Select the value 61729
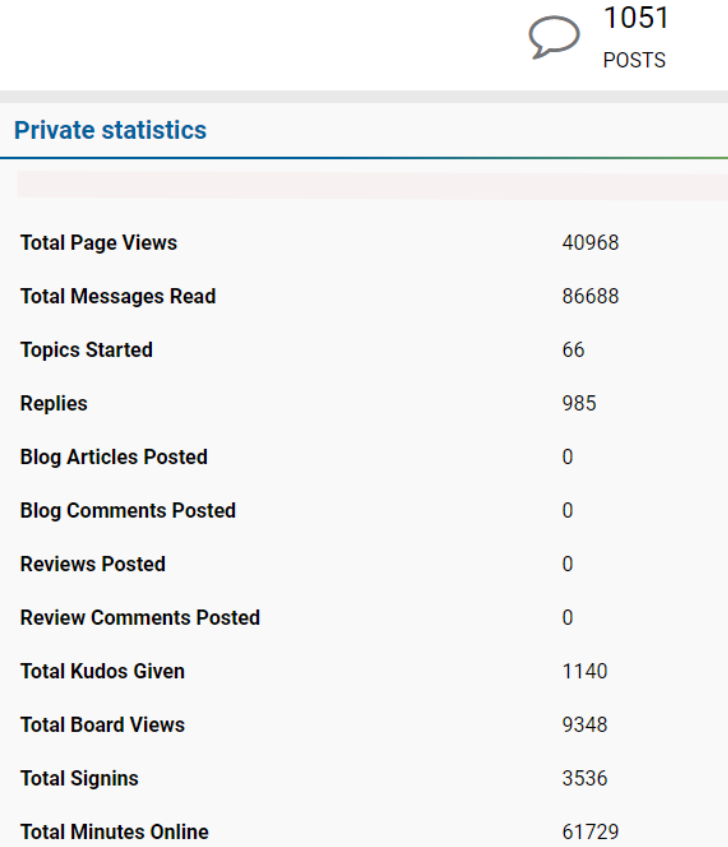 [x=590, y=832]
